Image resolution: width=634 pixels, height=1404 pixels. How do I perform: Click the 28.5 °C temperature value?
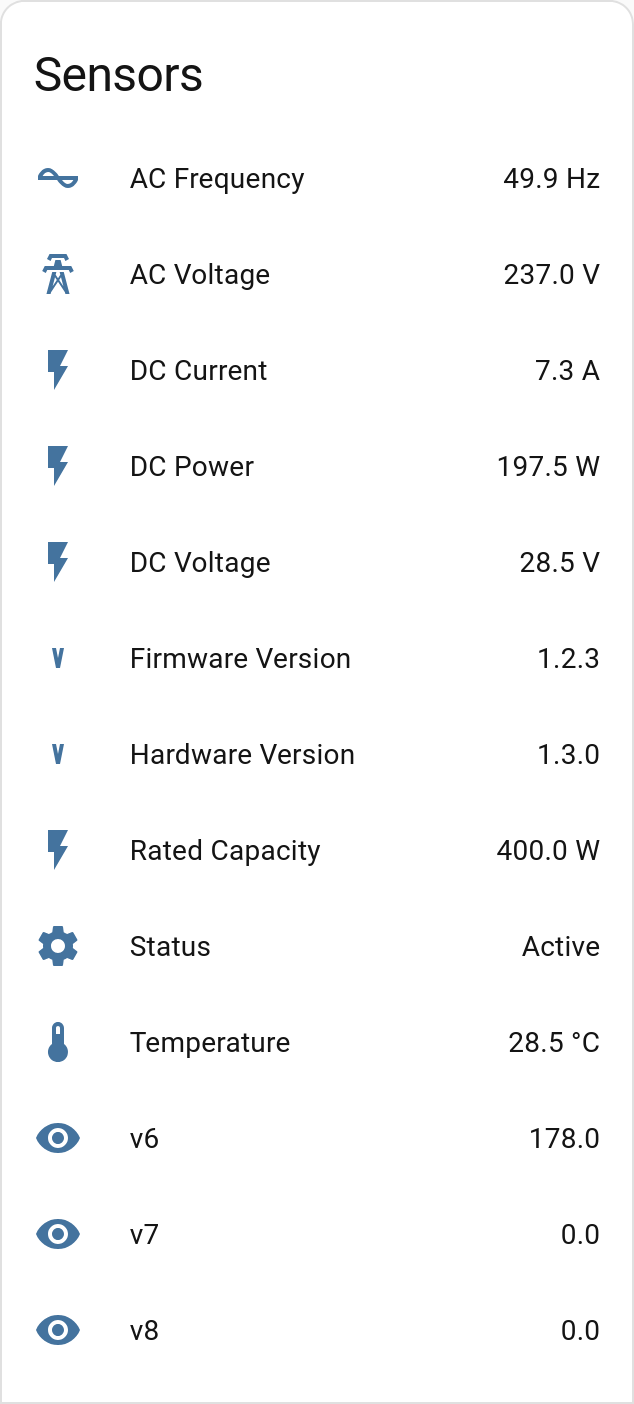pos(553,1043)
